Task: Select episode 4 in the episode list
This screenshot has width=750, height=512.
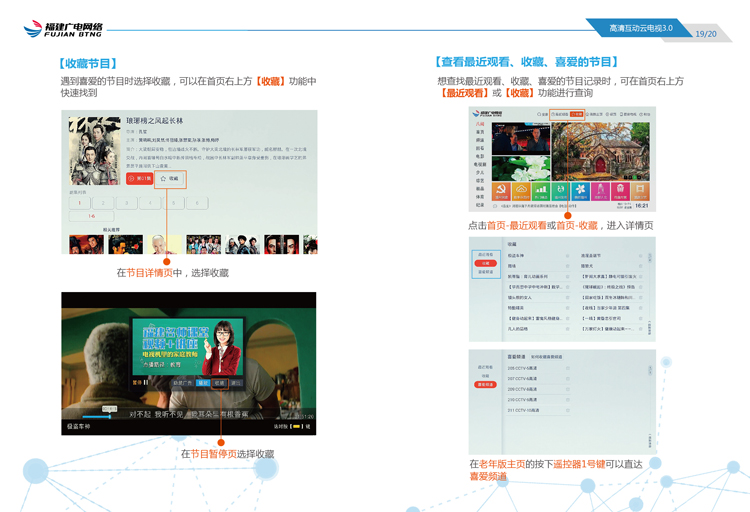Action: [x=150, y=203]
